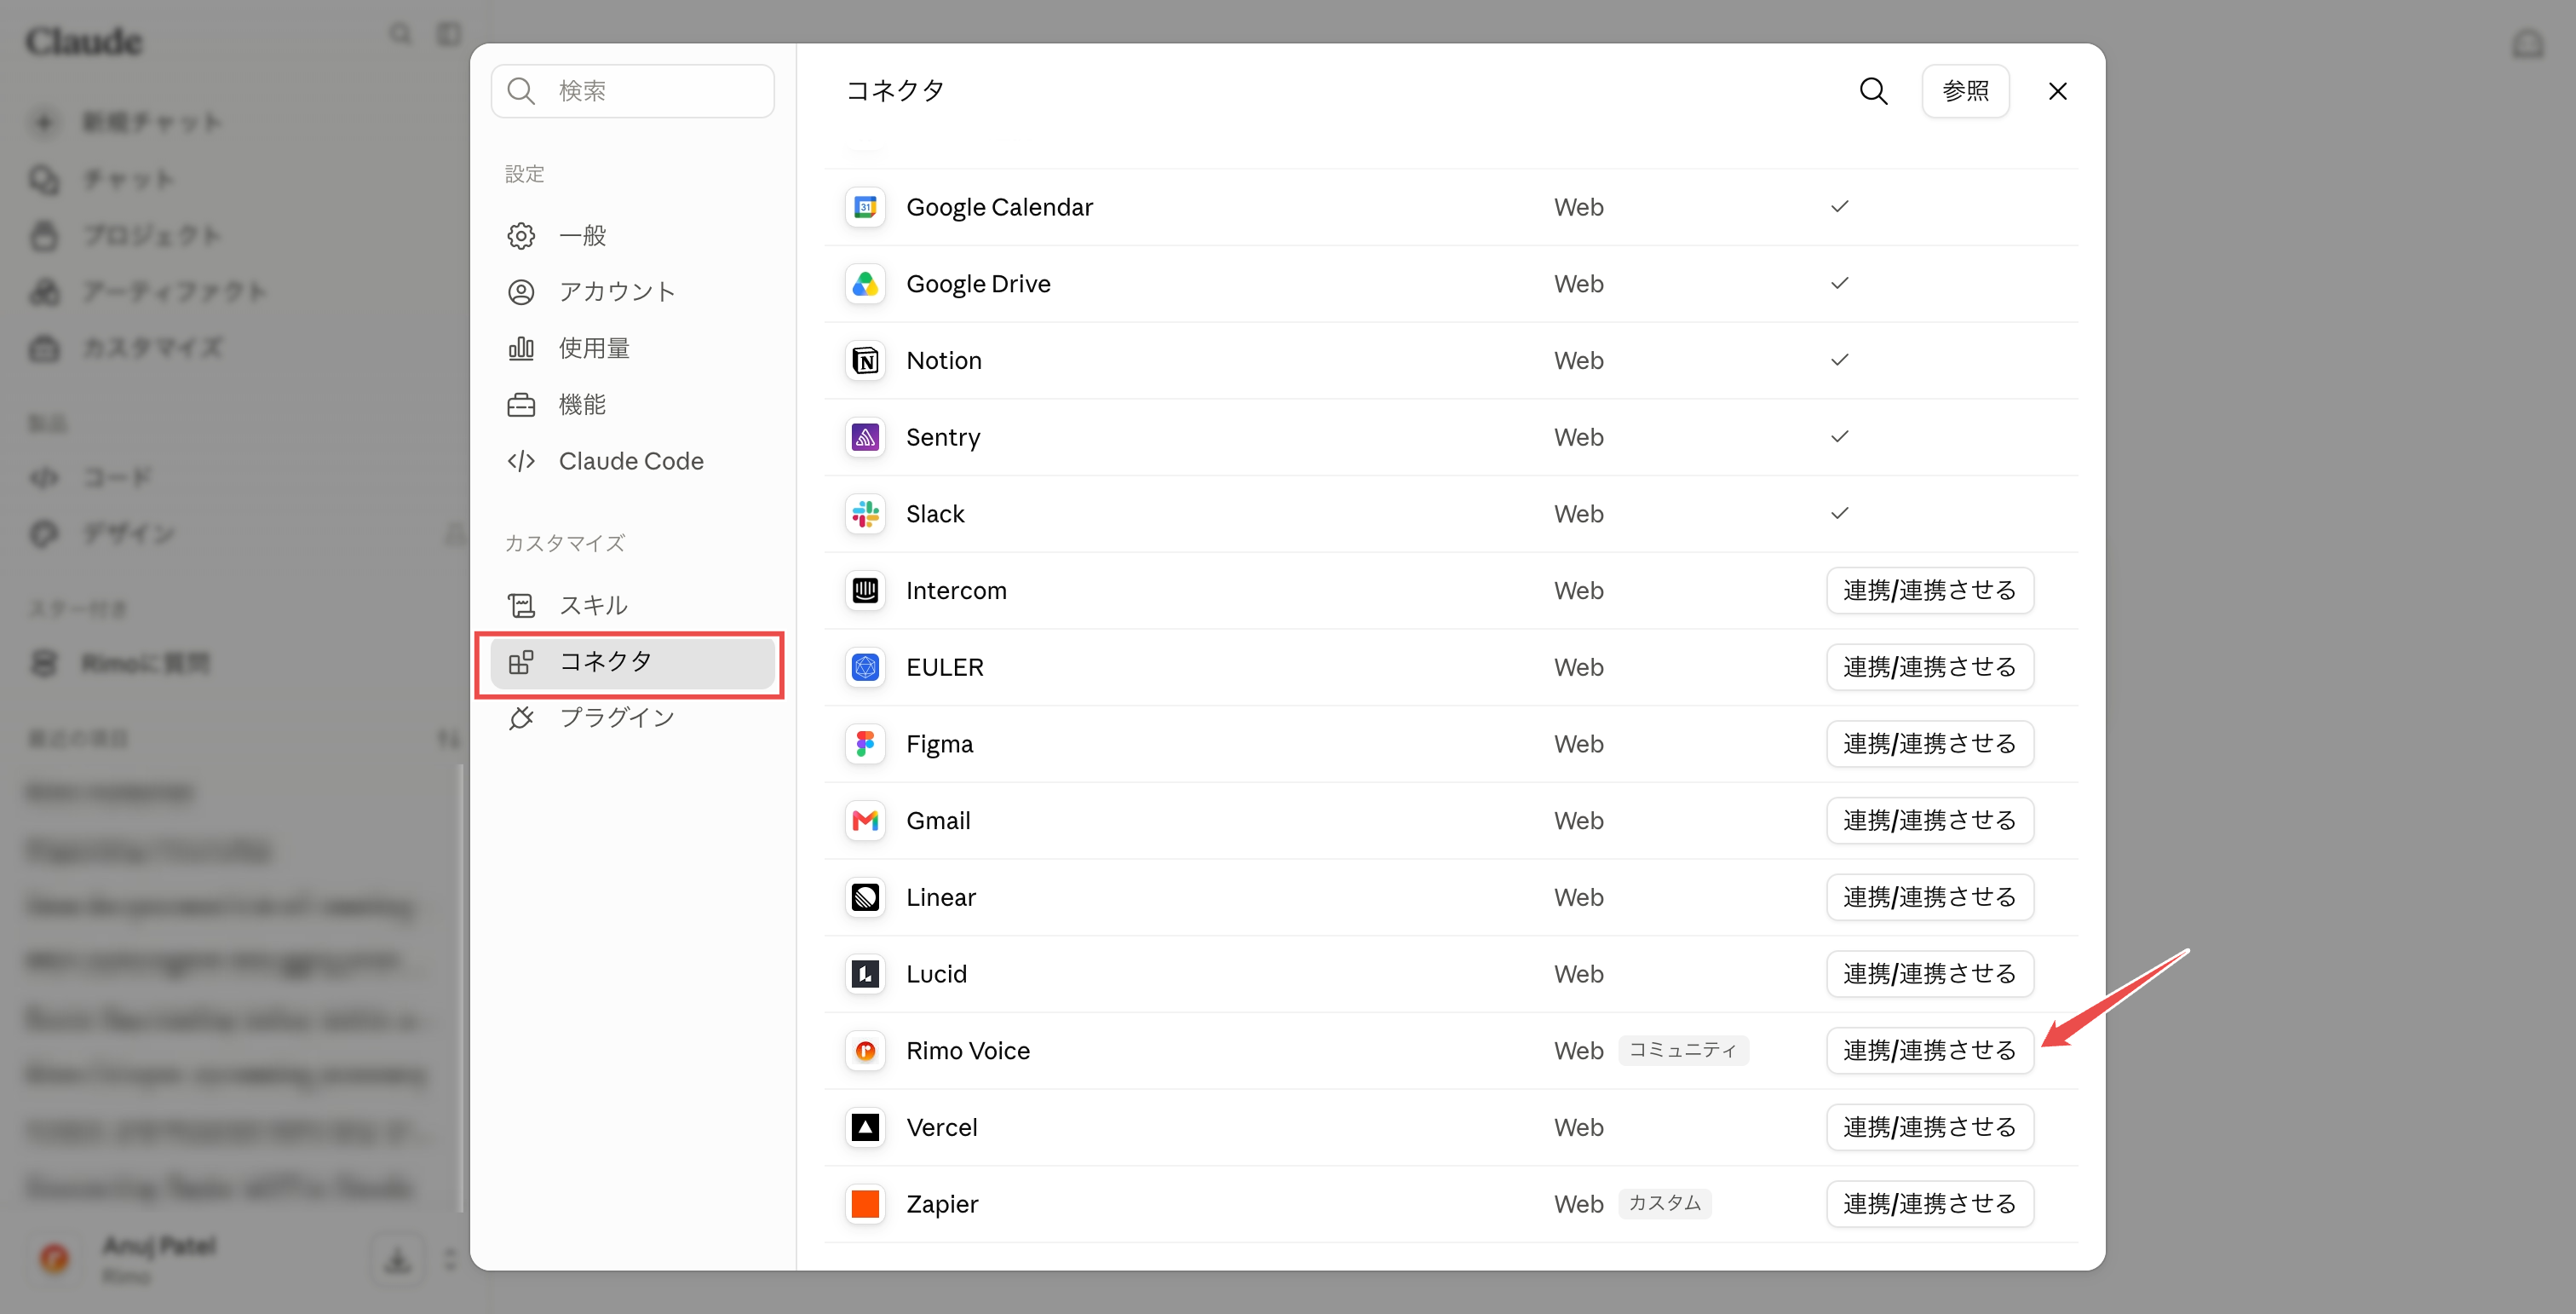Click the sidebar toggle icon in the background window
Screen dimensions: 2576x1314
449,34
